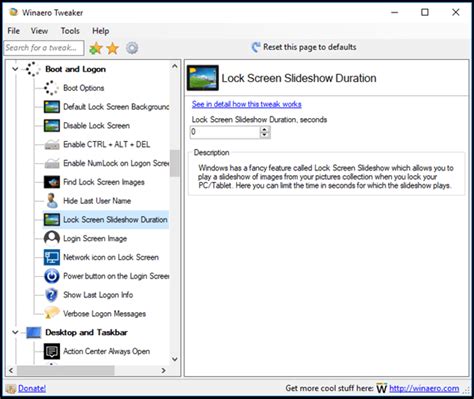Image resolution: width=474 pixels, height=399 pixels.
Task: Click the Reset page refresh arrow icon
Action: click(256, 47)
